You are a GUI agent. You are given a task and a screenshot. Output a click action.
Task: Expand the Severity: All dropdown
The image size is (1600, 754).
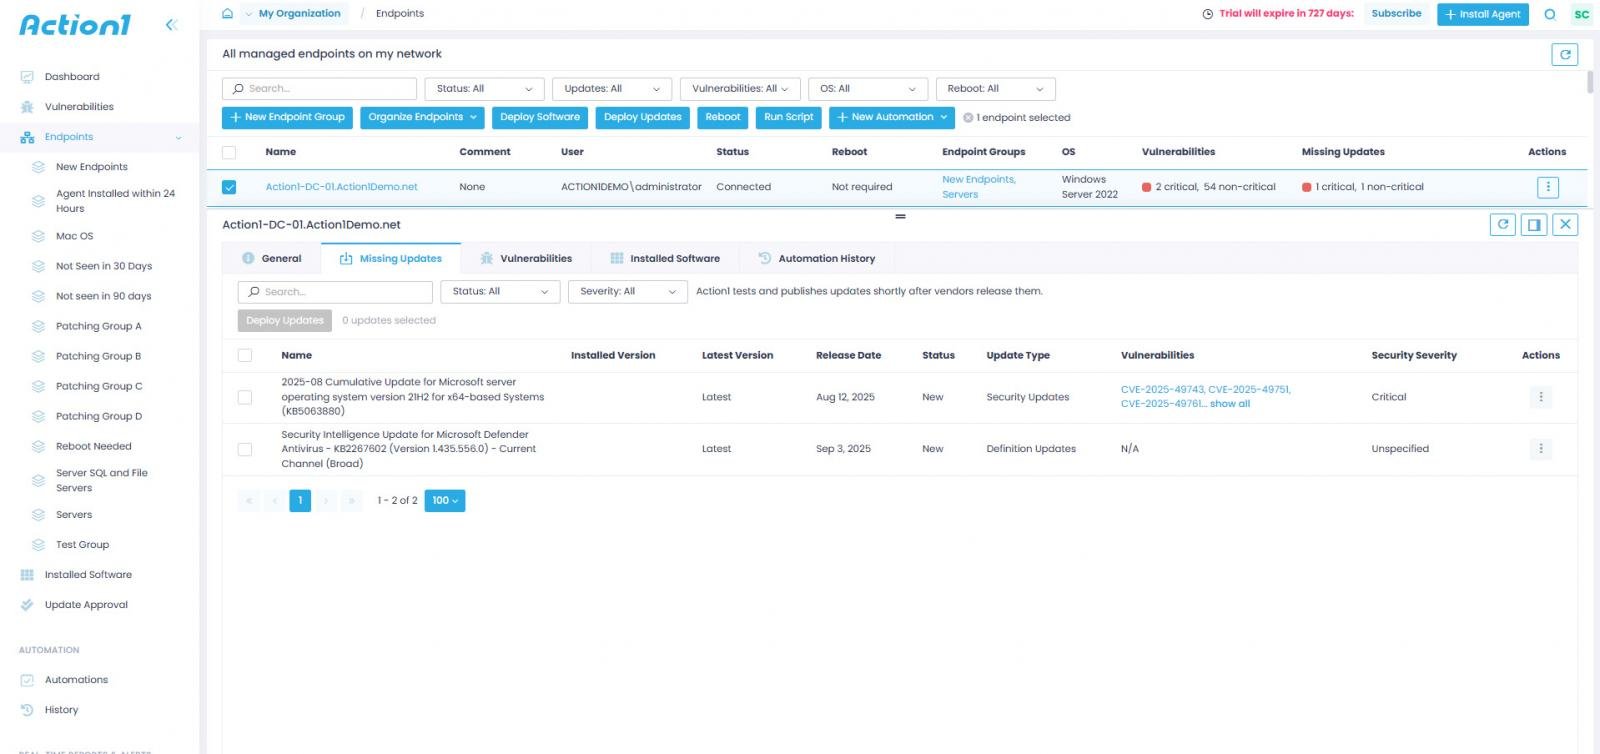(x=628, y=292)
